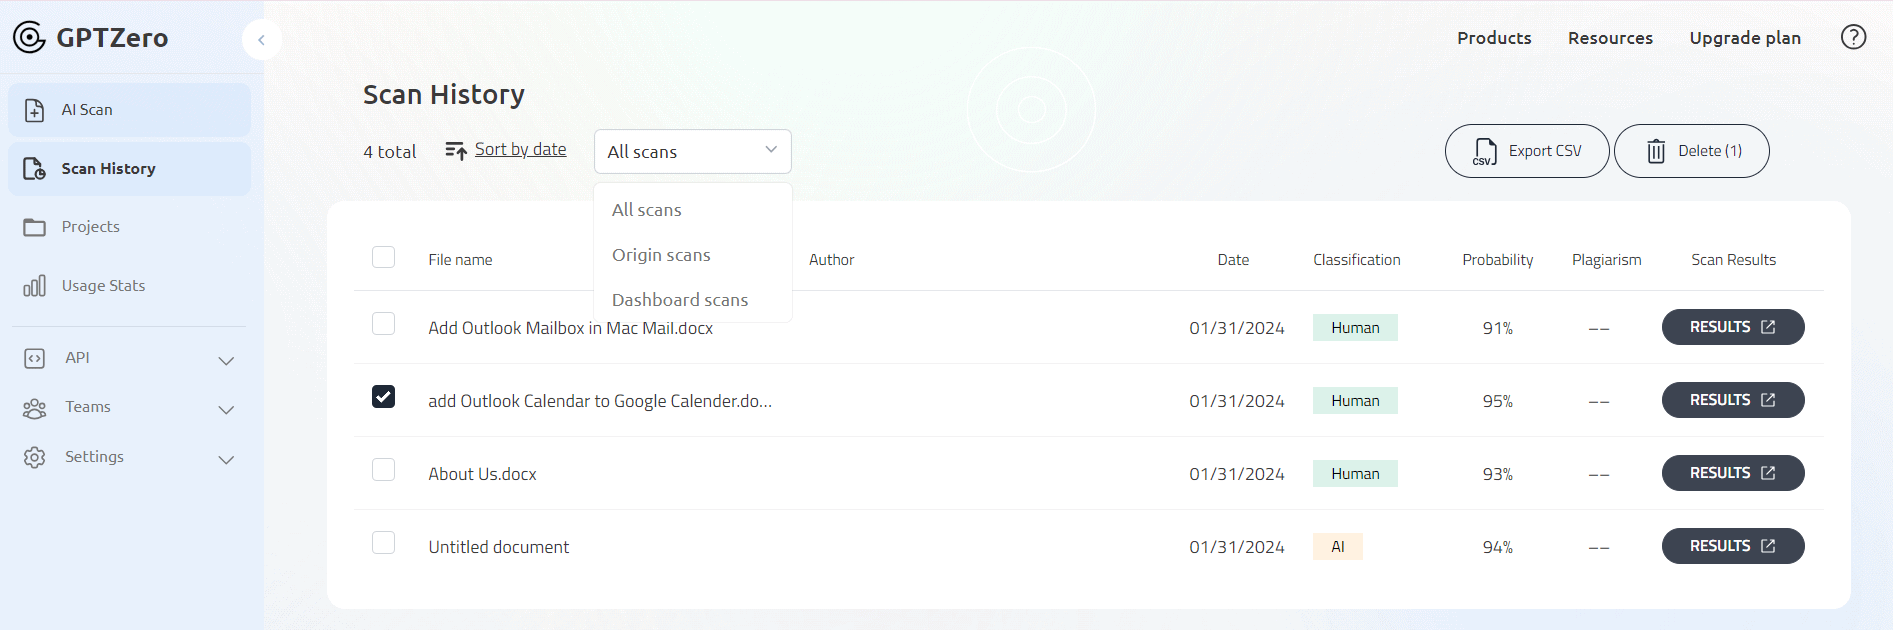
Task: Open the Products top menu
Action: (1494, 38)
